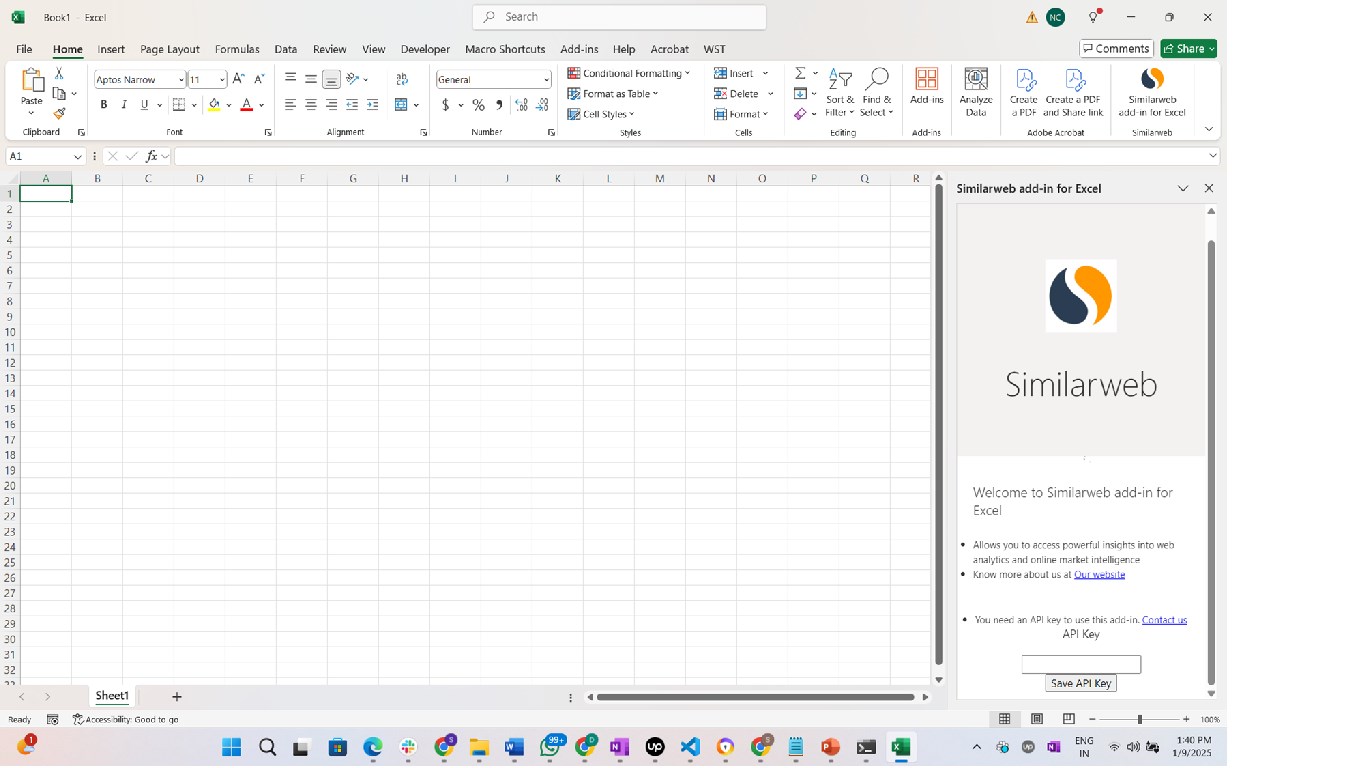
Task: Click into the API Key text field
Action: pos(1081,664)
